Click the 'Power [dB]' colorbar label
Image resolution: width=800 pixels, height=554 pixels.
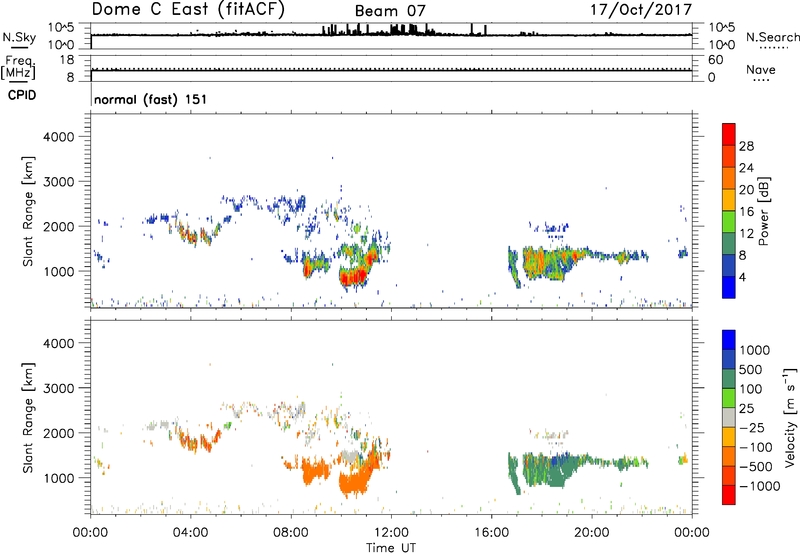pyautogui.click(x=764, y=211)
